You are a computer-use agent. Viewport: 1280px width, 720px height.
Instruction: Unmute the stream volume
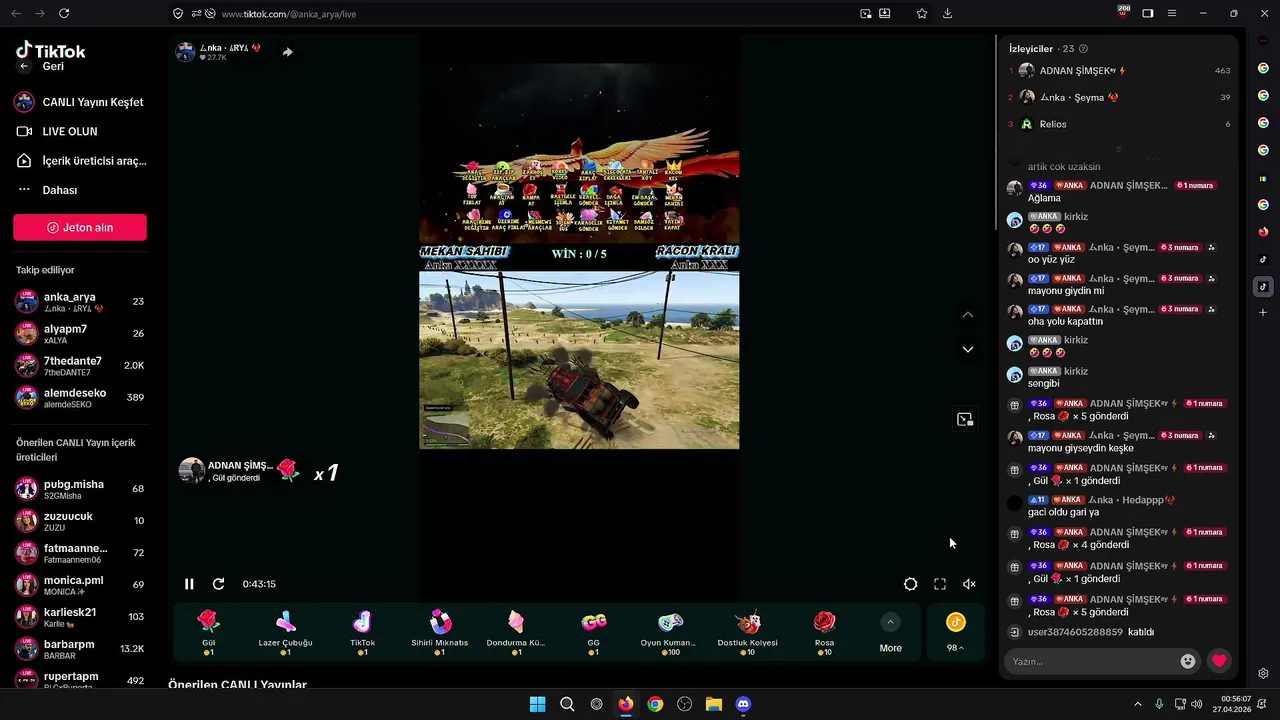[969, 584]
